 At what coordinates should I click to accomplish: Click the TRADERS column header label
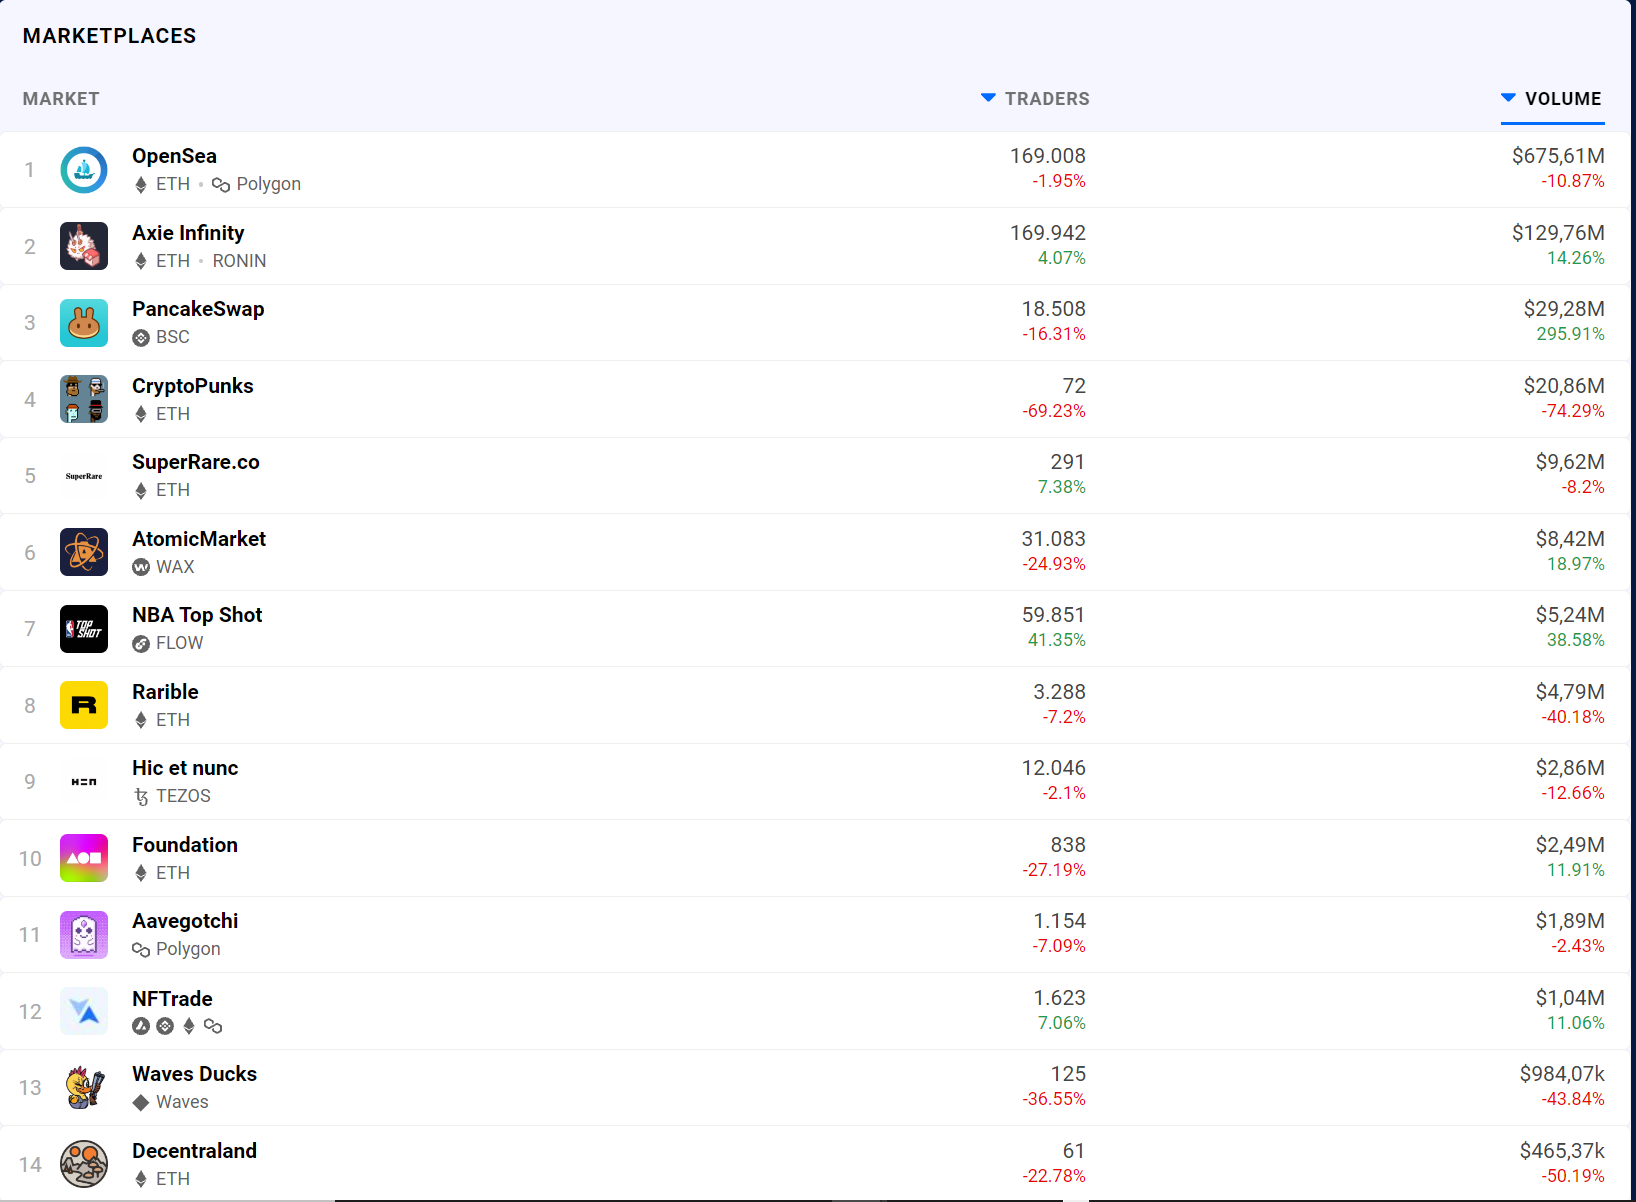point(1047,99)
